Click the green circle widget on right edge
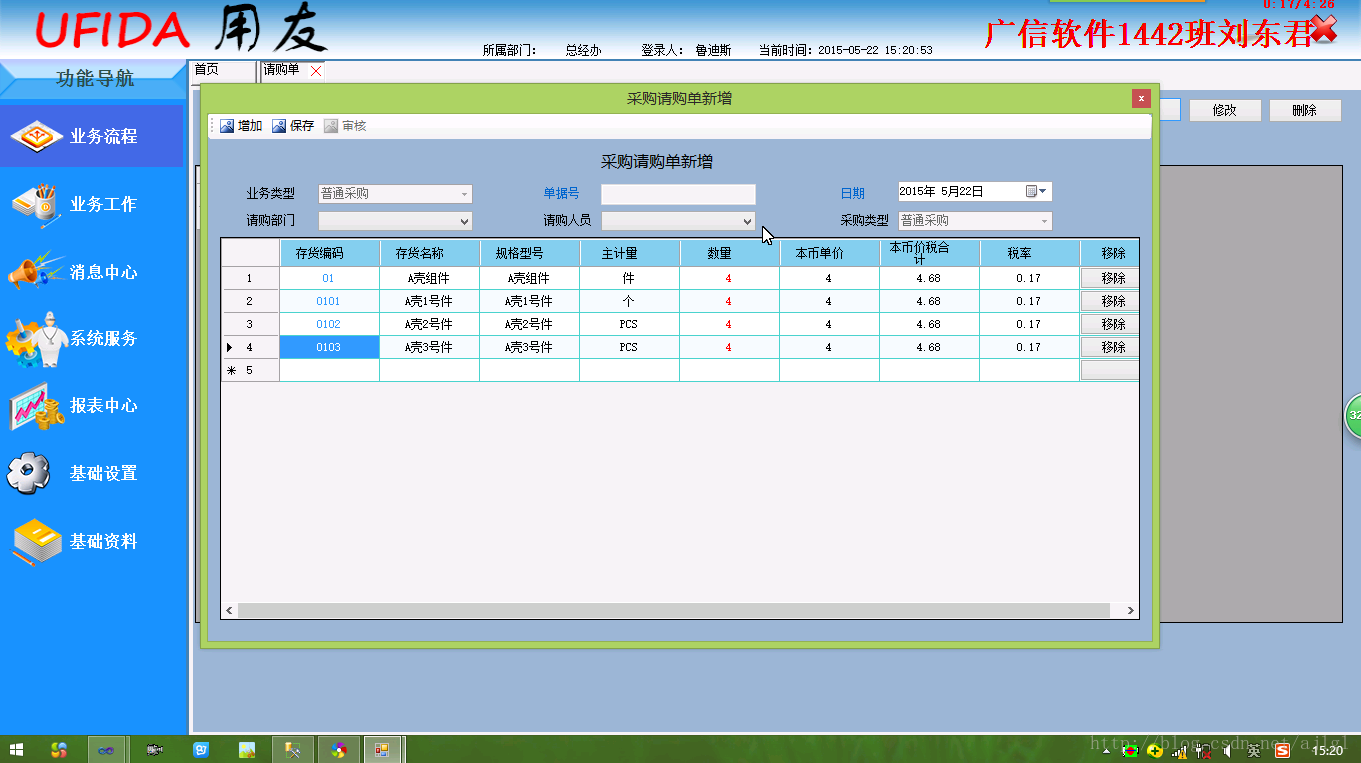The height and width of the screenshot is (763, 1361). 1353,415
